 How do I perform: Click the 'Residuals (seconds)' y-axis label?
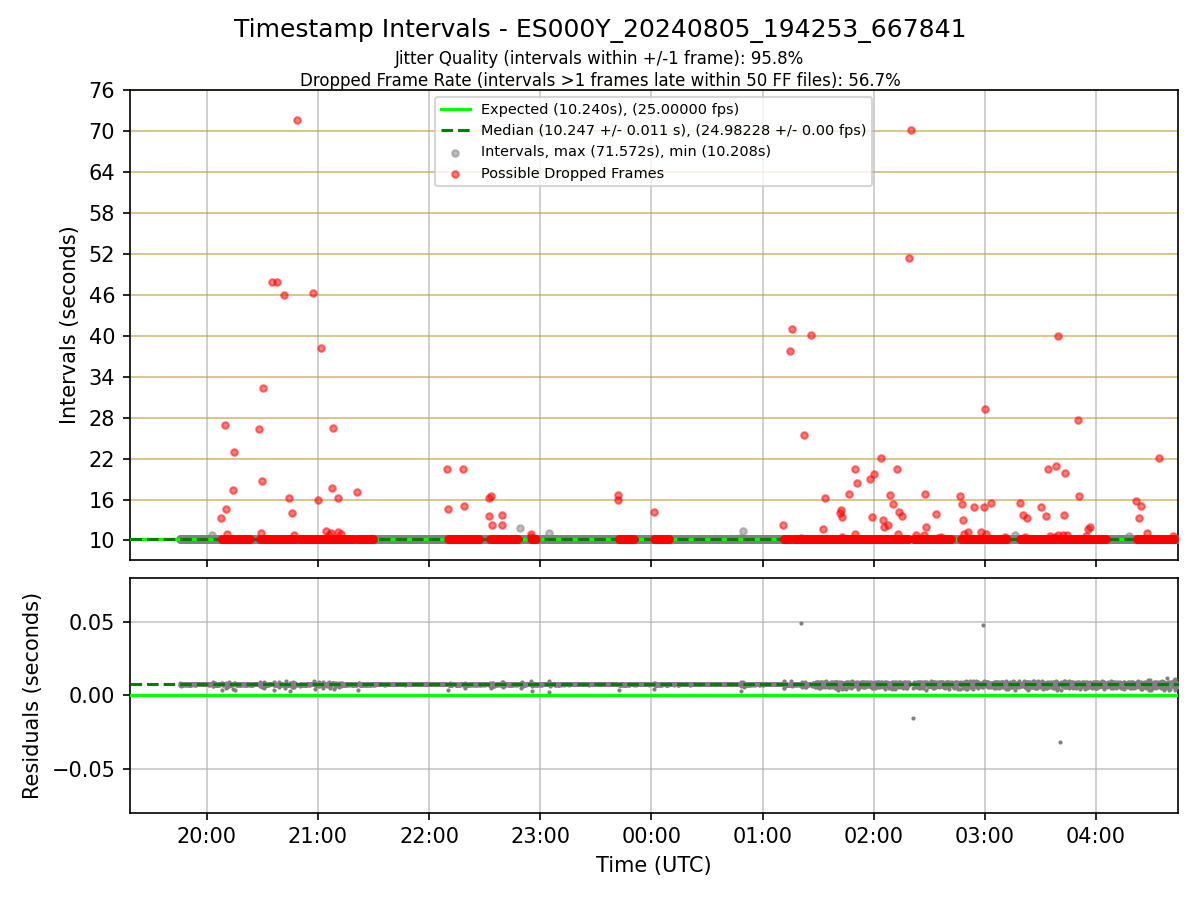tap(32, 696)
